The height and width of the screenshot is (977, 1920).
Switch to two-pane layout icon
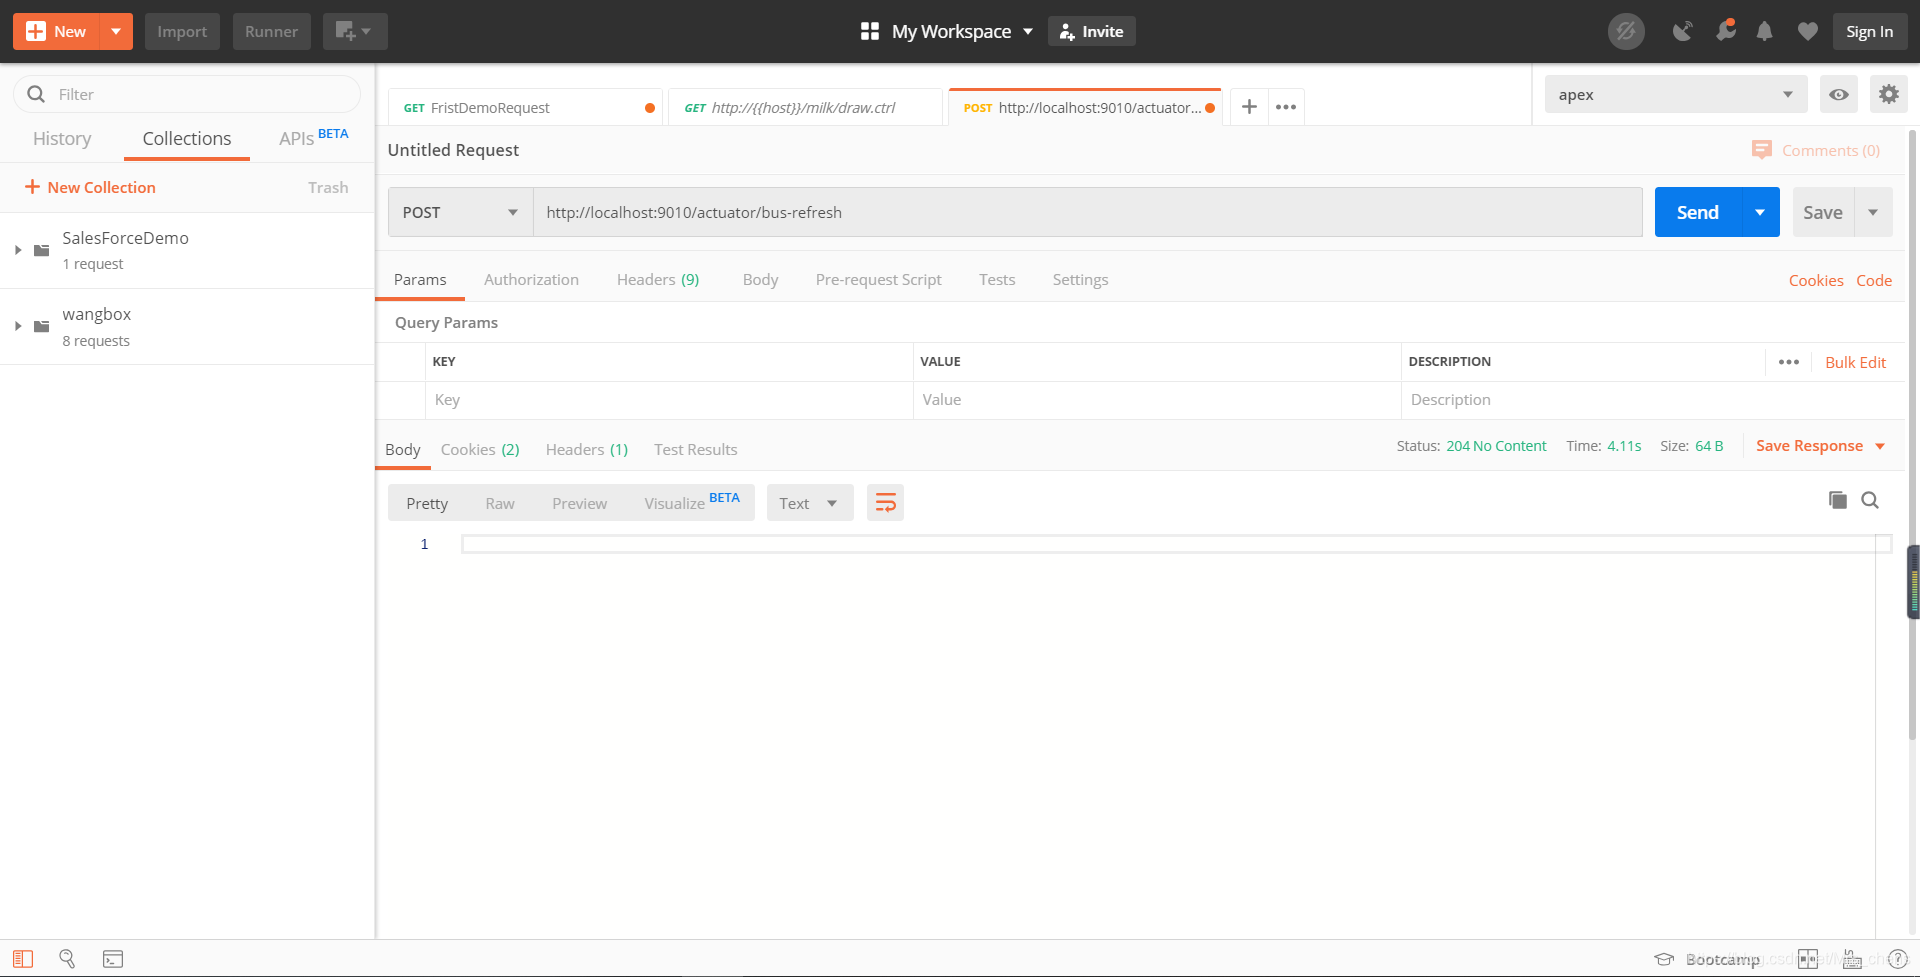coord(1808,959)
